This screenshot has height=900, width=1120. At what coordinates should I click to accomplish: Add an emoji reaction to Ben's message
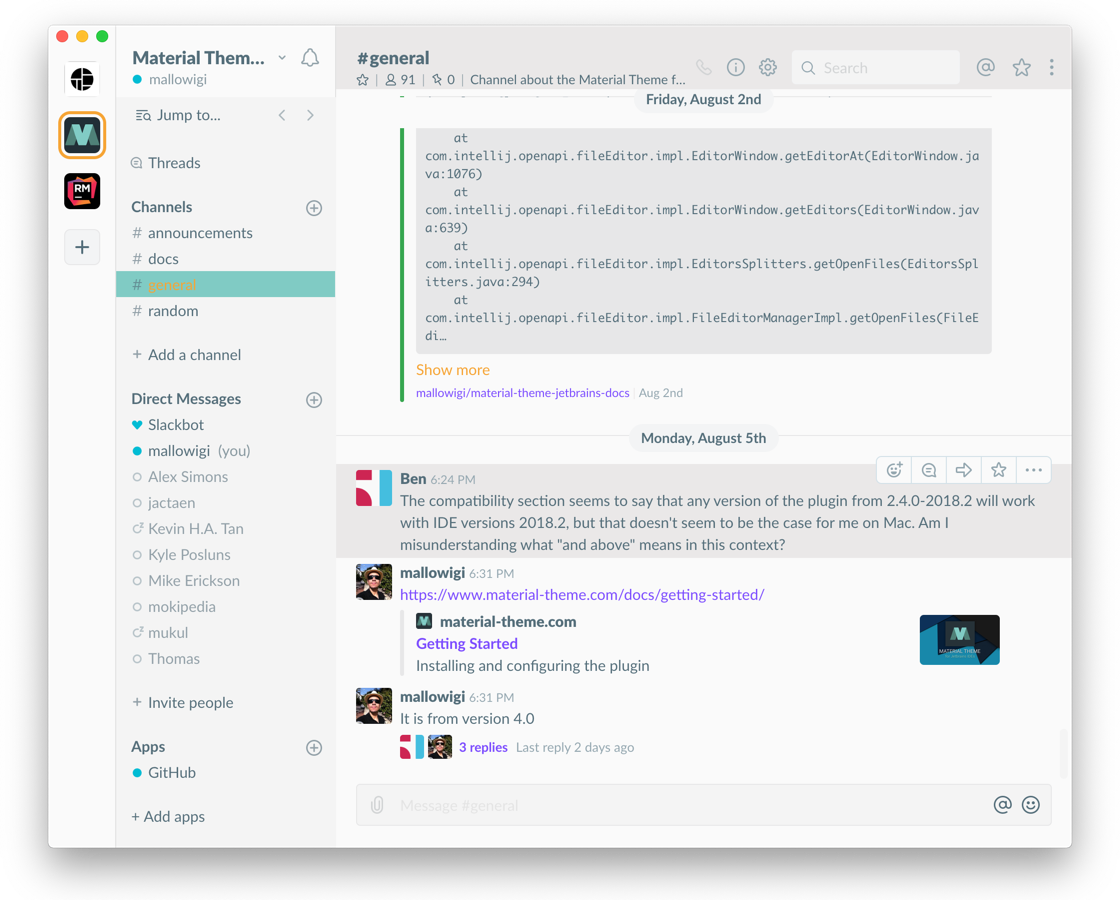pyautogui.click(x=893, y=469)
